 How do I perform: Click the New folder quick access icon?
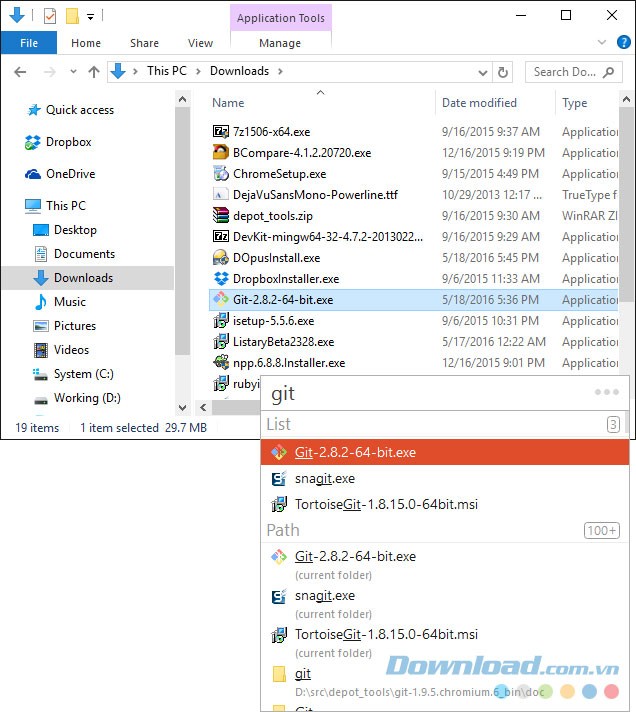72,16
